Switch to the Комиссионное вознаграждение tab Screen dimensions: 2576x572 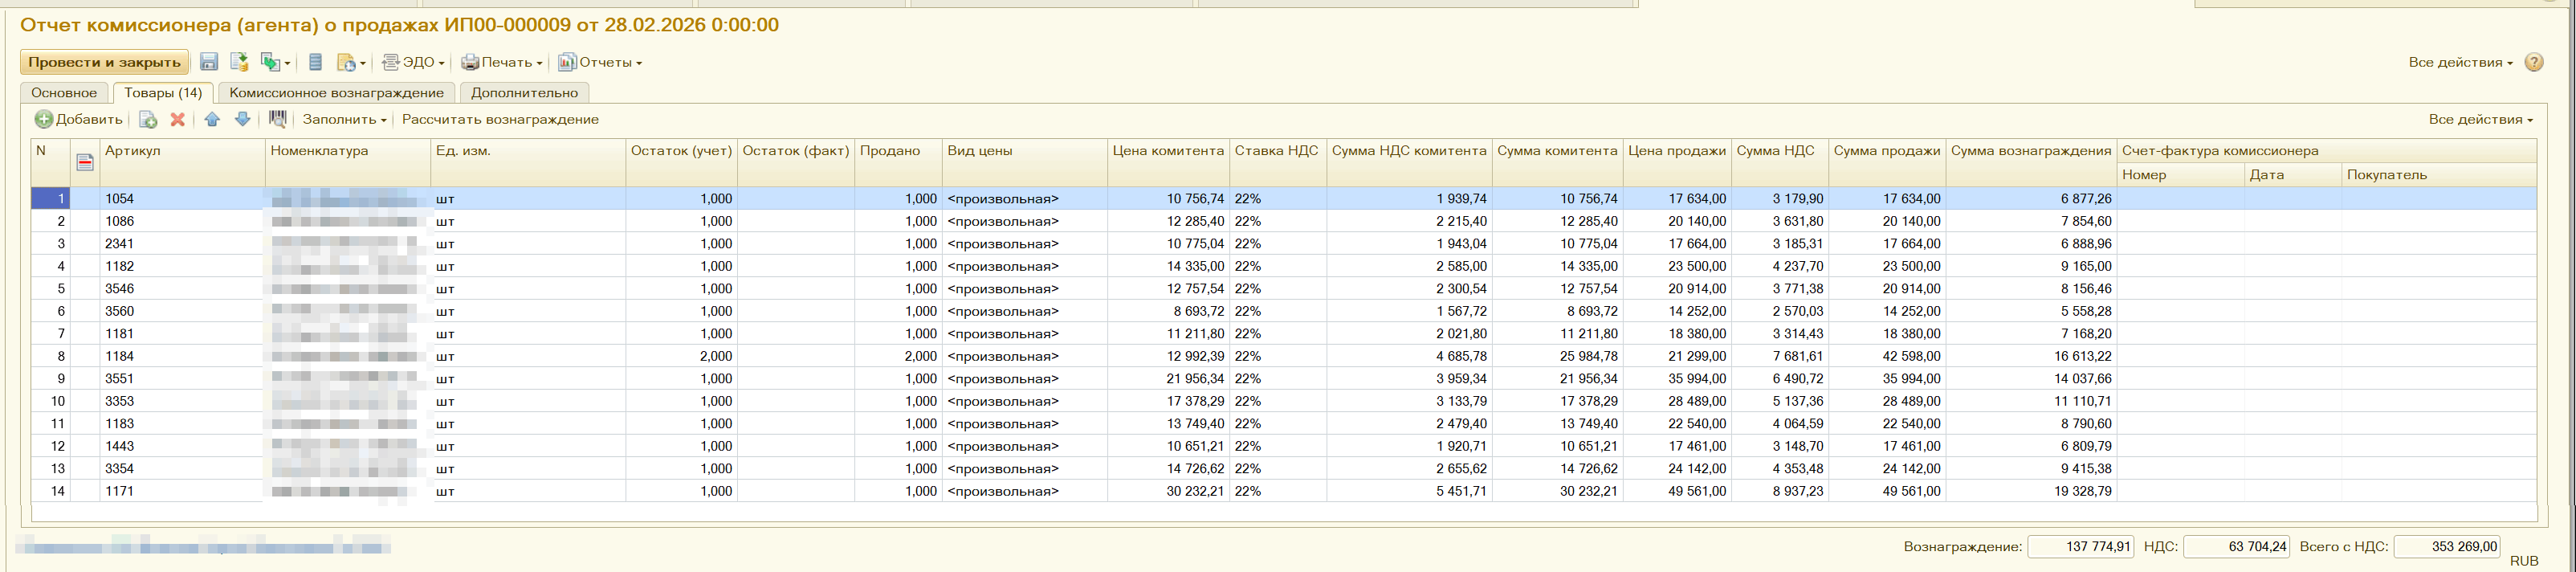pos(336,93)
